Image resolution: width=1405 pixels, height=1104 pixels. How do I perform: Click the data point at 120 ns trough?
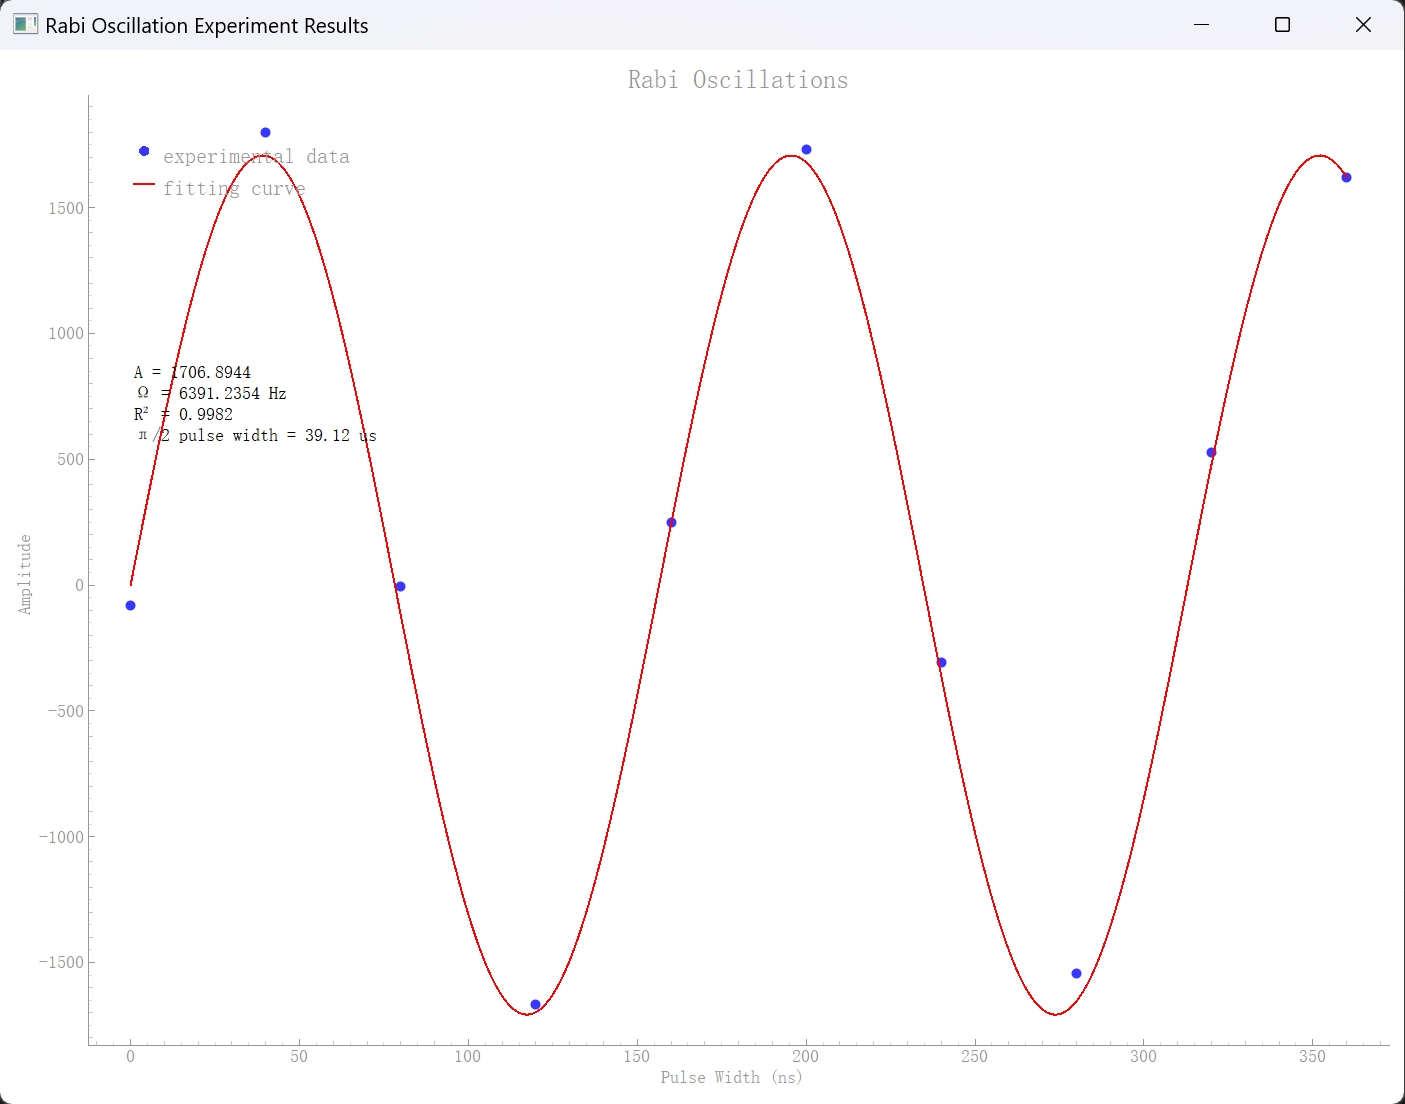(x=535, y=1004)
